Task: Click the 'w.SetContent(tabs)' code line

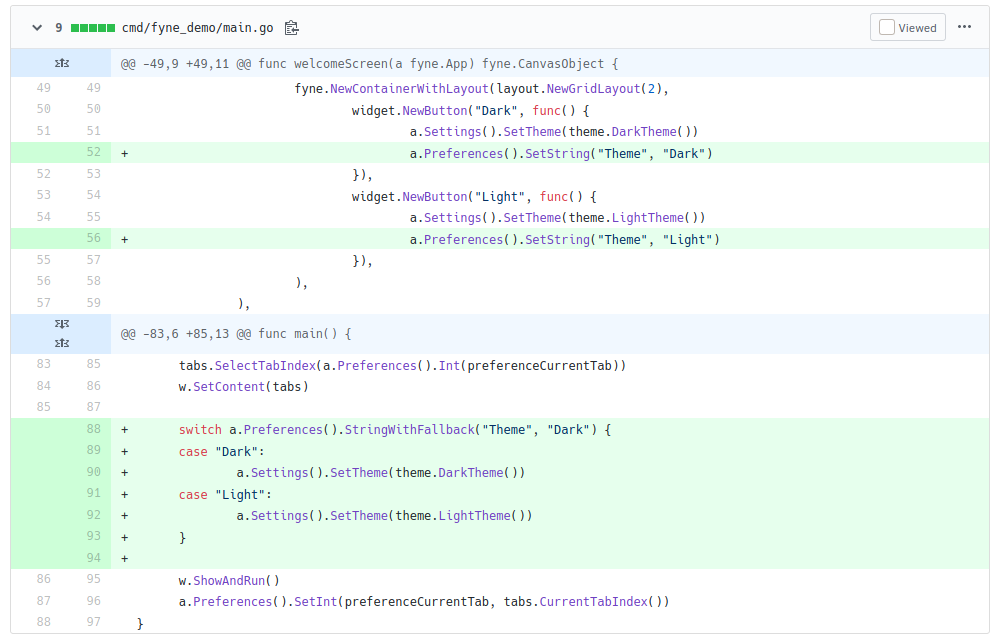Action: point(244,386)
